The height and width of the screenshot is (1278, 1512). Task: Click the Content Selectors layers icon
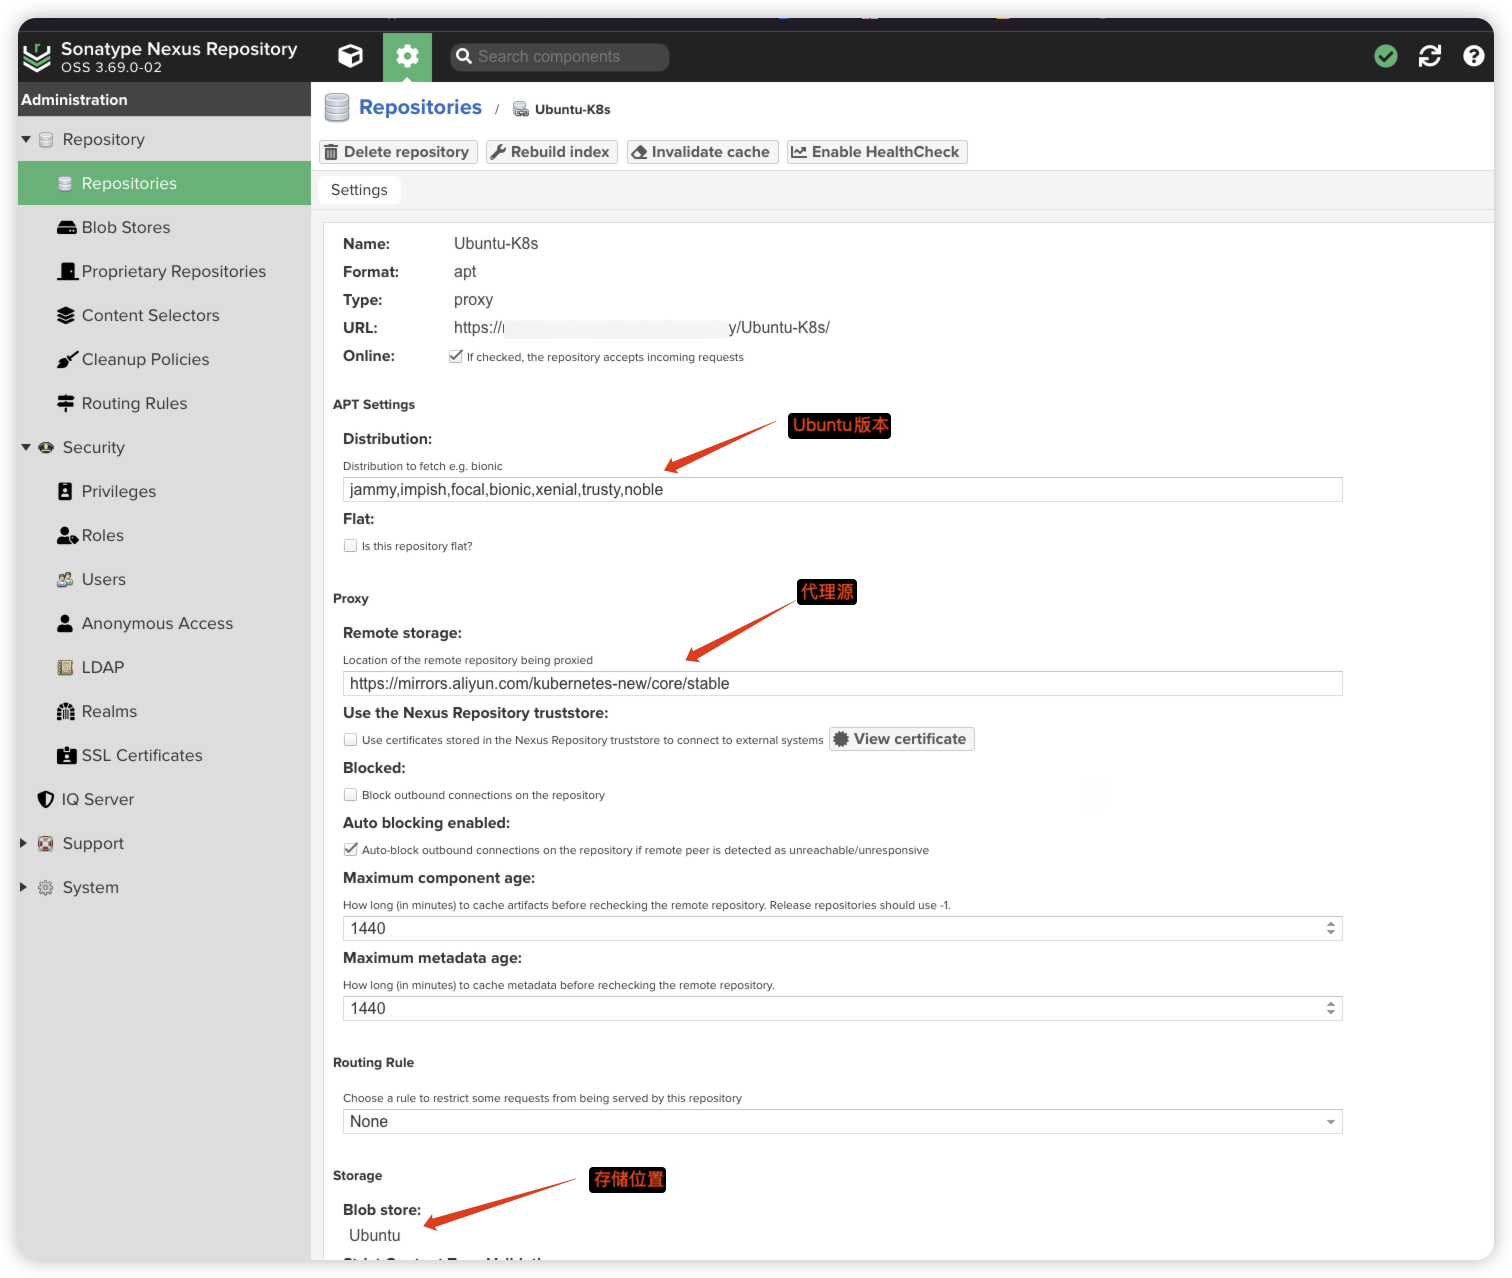point(66,315)
